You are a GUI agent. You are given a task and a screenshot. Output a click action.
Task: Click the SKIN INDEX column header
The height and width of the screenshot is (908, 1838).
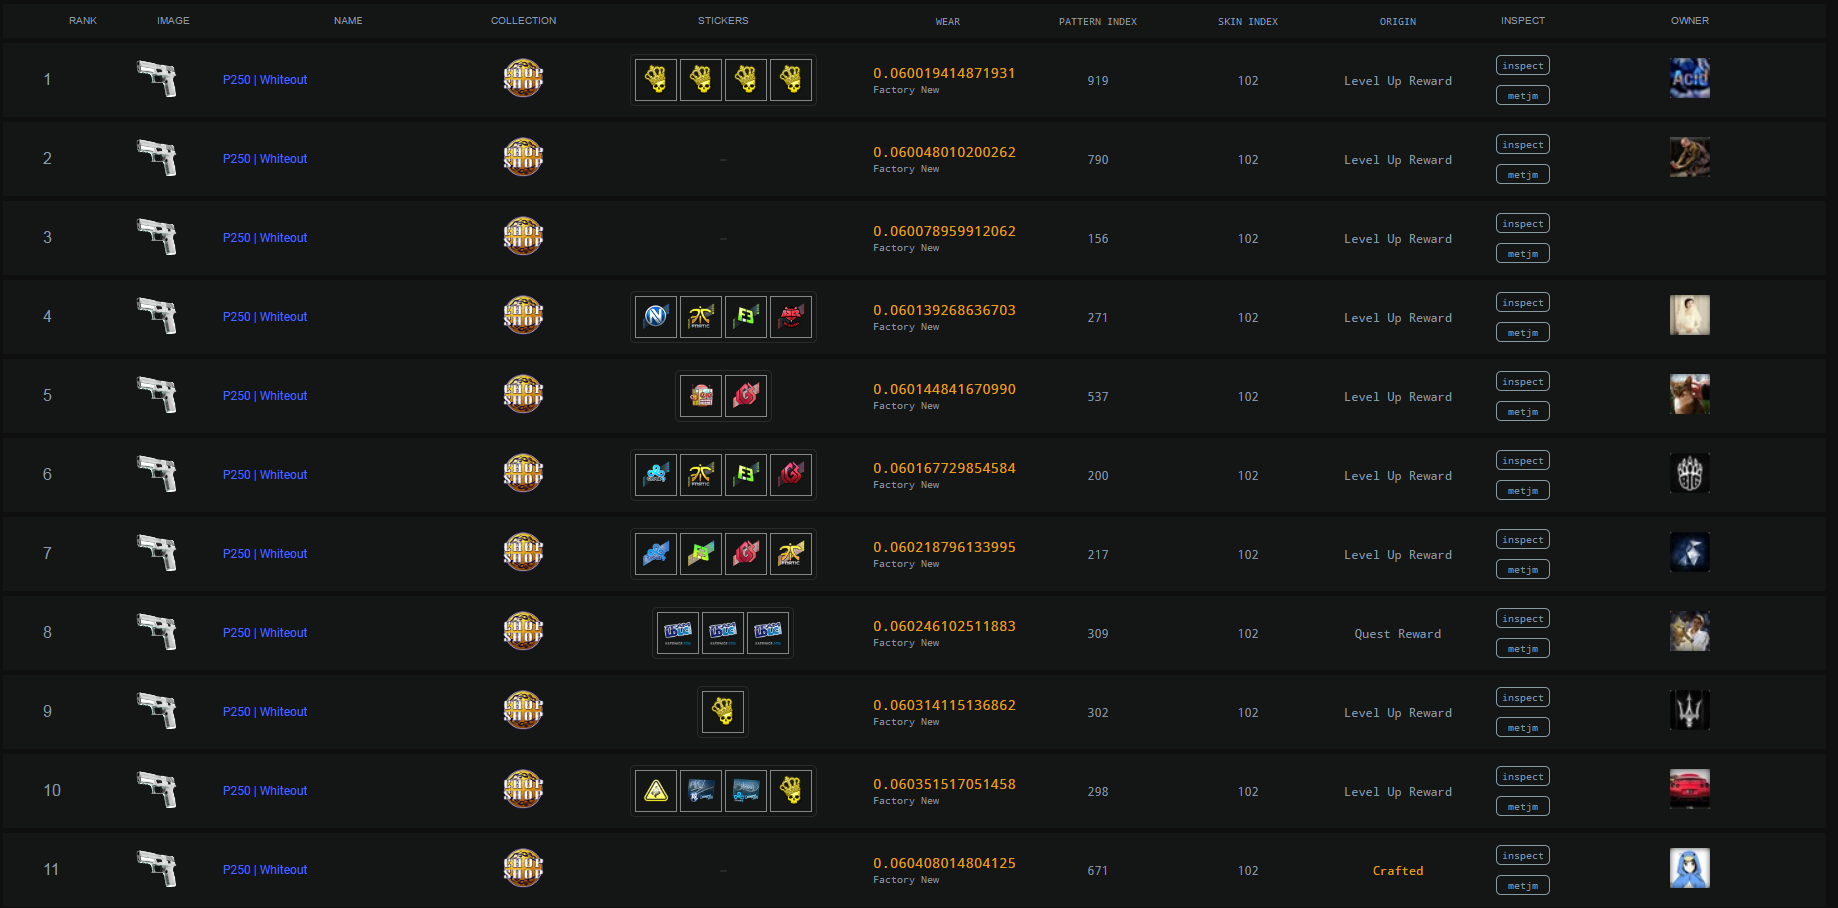[x=1248, y=22]
